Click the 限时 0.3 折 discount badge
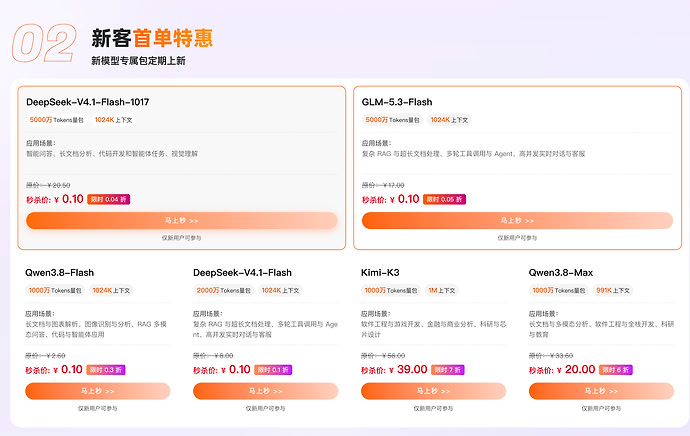The width and height of the screenshot is (690, 436). [106, 370]
